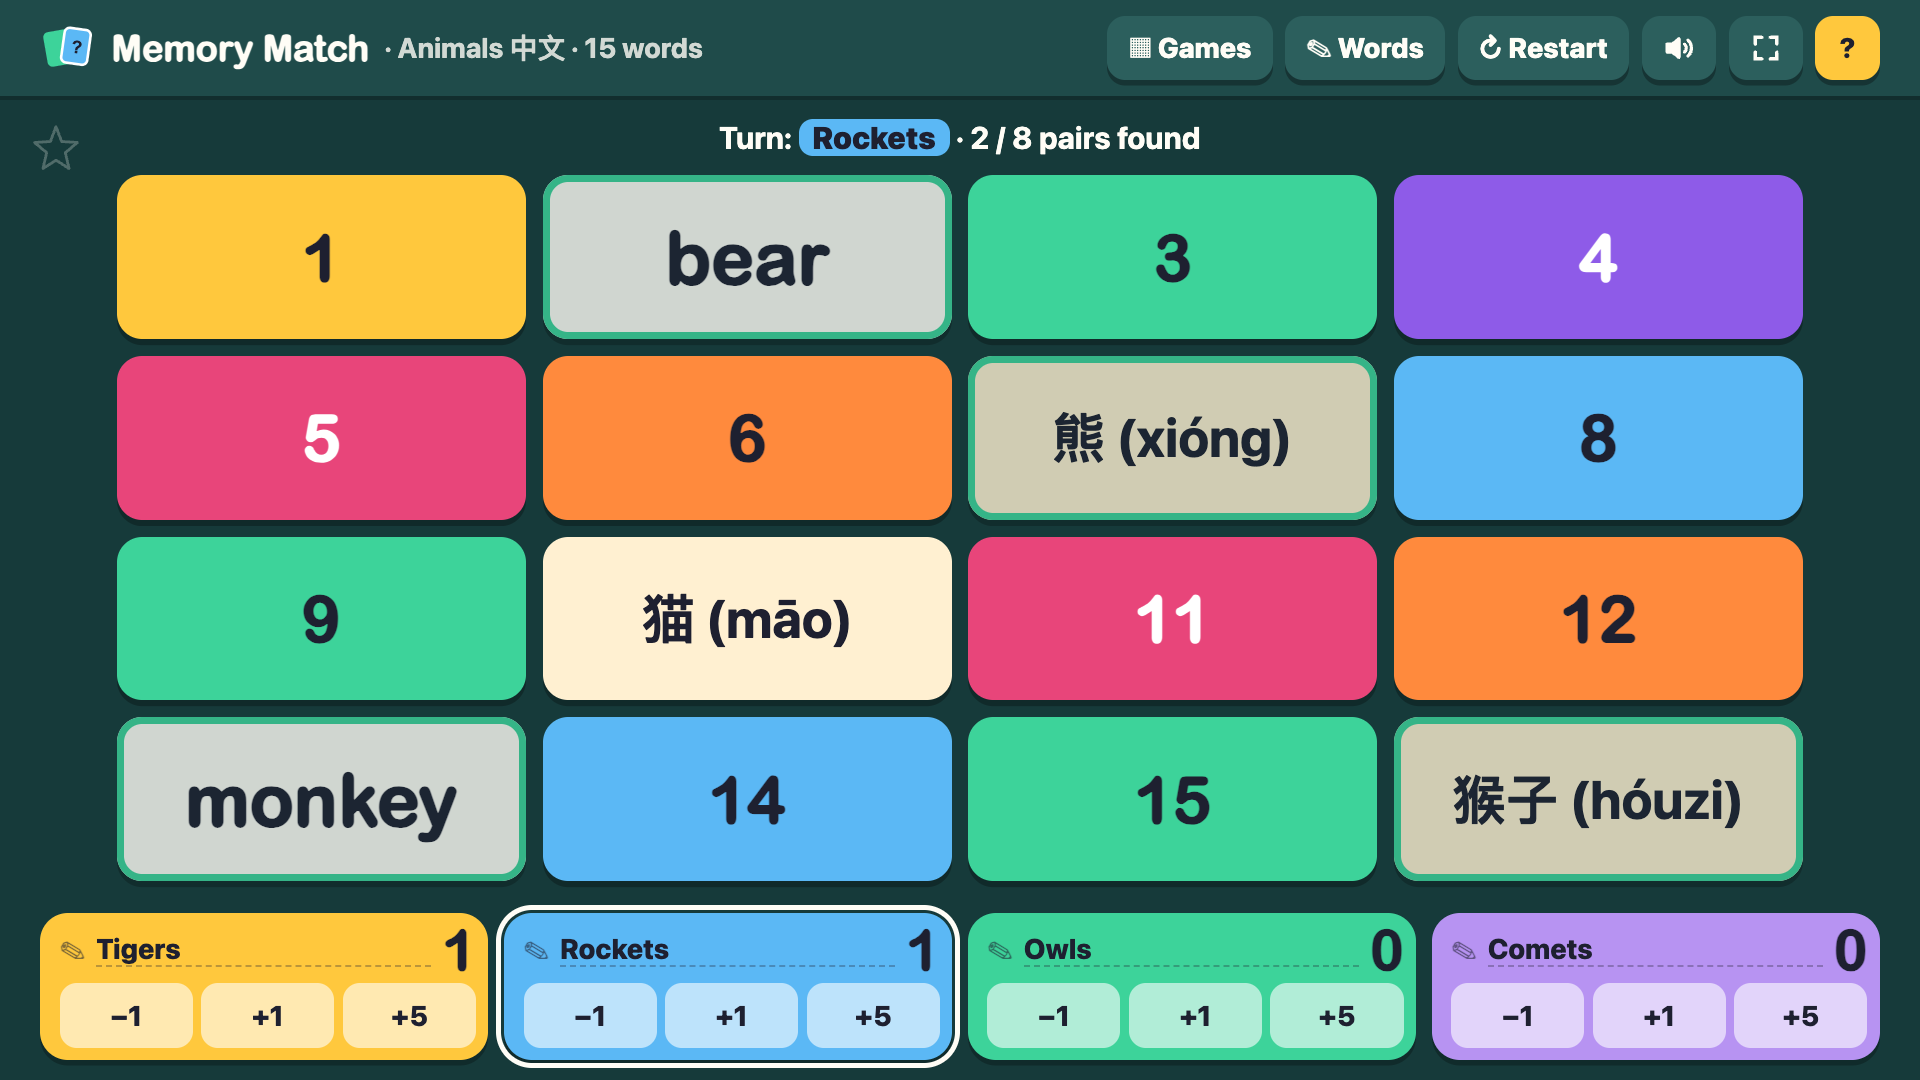Flip the purple card 4

(x=1598, y=258)
